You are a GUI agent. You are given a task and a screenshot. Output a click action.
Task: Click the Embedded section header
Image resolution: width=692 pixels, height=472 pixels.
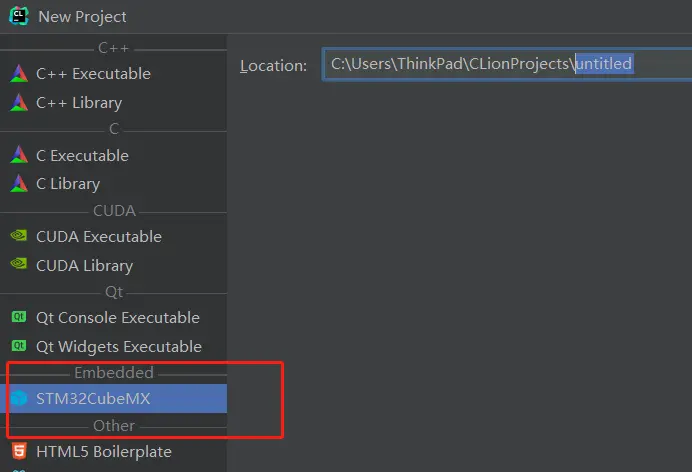tap(114, 373)
